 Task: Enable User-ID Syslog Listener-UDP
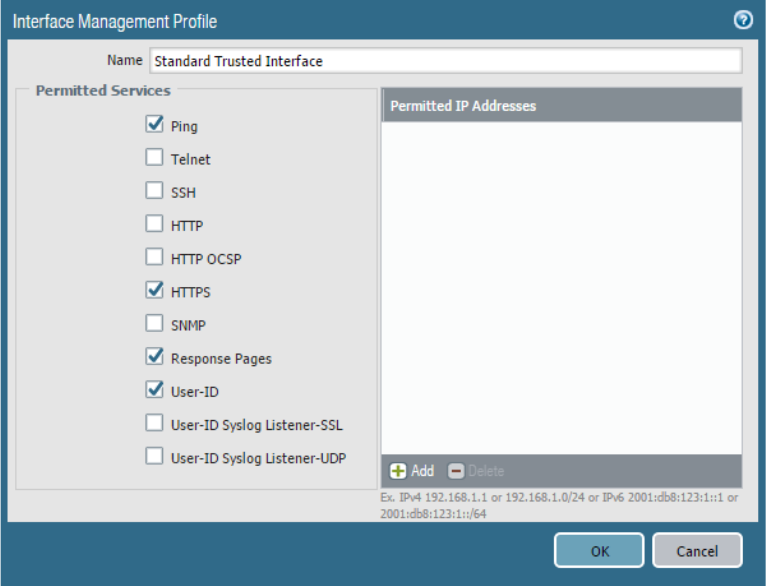click(154, 456)
